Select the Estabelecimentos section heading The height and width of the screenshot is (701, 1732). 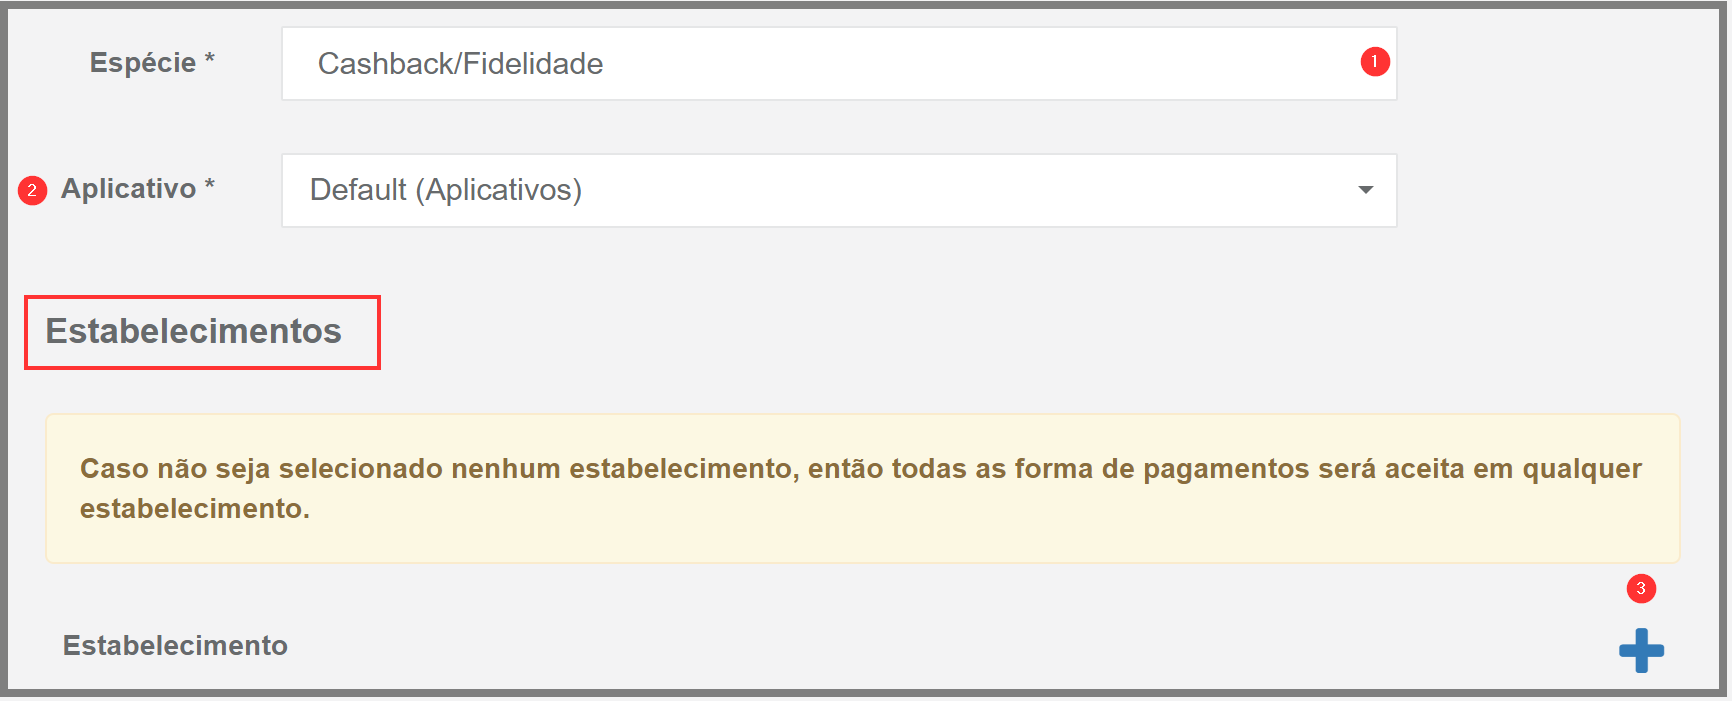[194, 331]
